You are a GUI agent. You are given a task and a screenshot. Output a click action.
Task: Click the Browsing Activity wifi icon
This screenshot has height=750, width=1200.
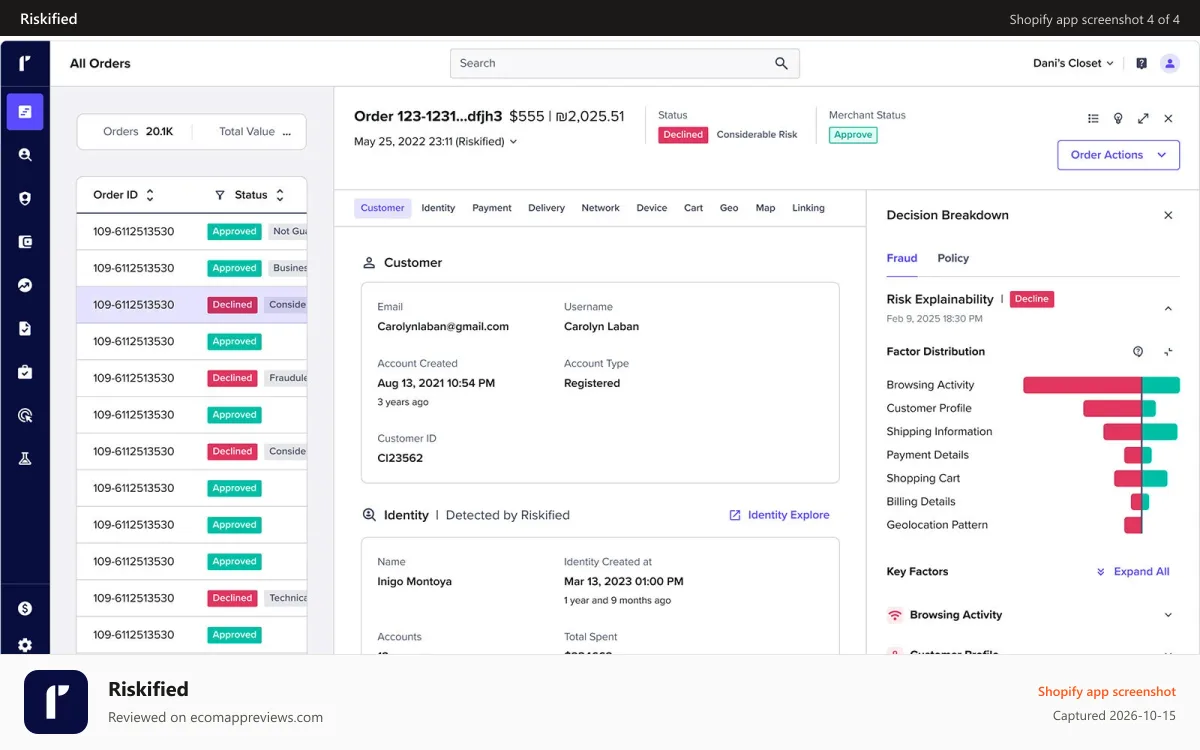pyautogui.click(x=895, y=615)
